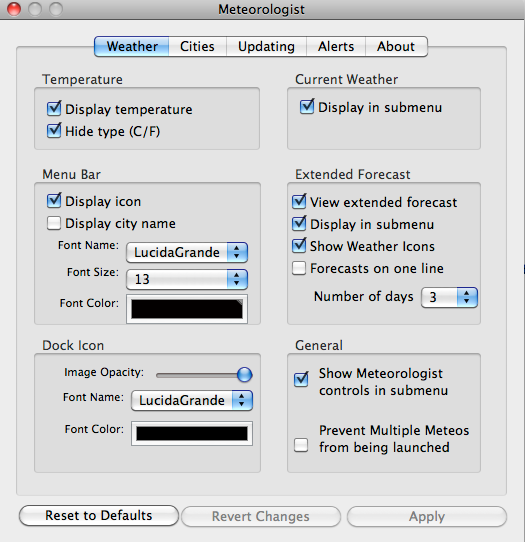Image resolution: width=525 pixels, height=542 pixels.
Task: Click the Apply button
Action: click(427, 516)
